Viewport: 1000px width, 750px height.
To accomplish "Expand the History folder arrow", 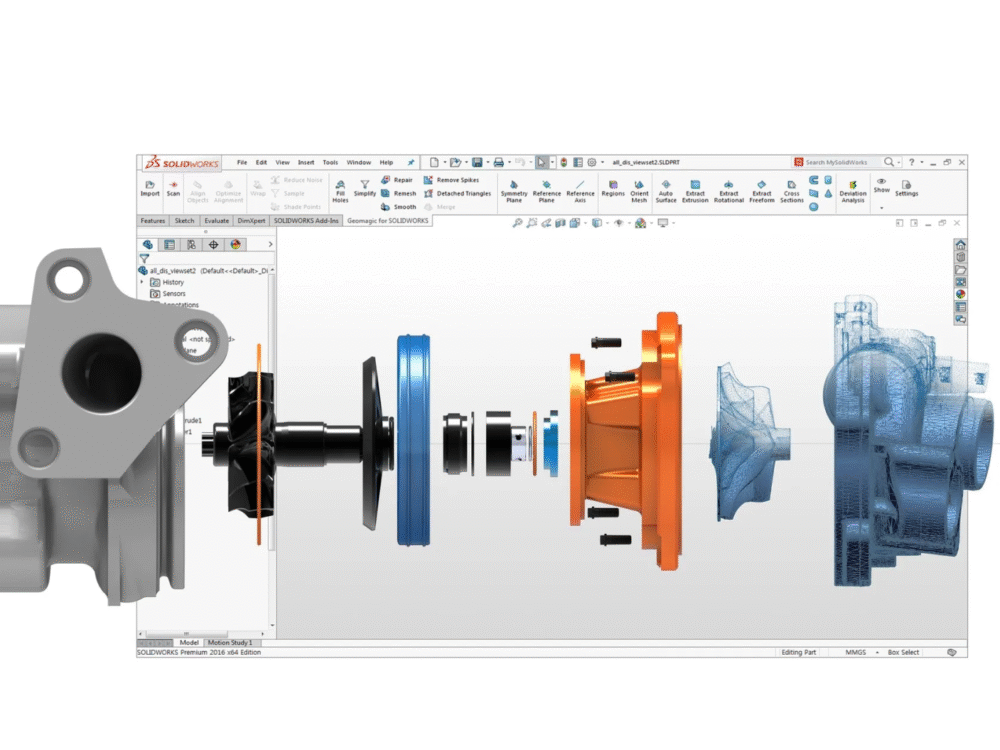I will [x=142, y=282].
